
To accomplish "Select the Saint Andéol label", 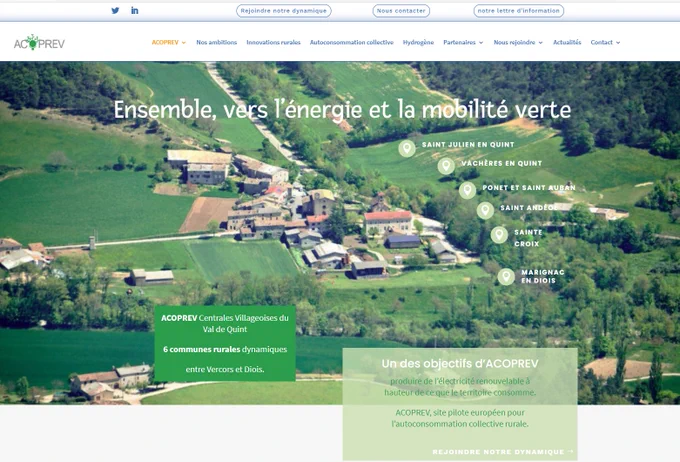I will coord(529,208).
